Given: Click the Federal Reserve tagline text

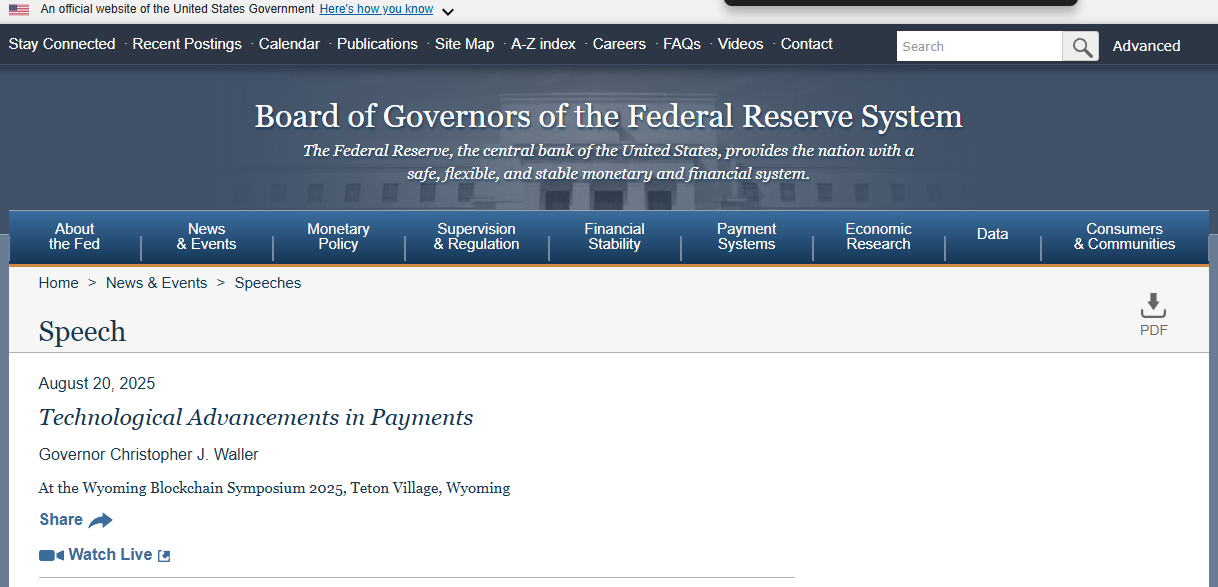Looking at the screenshot, I should pyautogui.click(x=608, y=162).
